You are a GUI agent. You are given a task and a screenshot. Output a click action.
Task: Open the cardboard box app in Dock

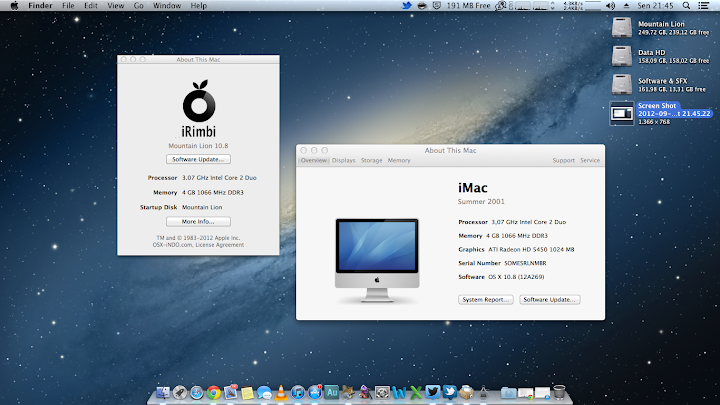466,392
